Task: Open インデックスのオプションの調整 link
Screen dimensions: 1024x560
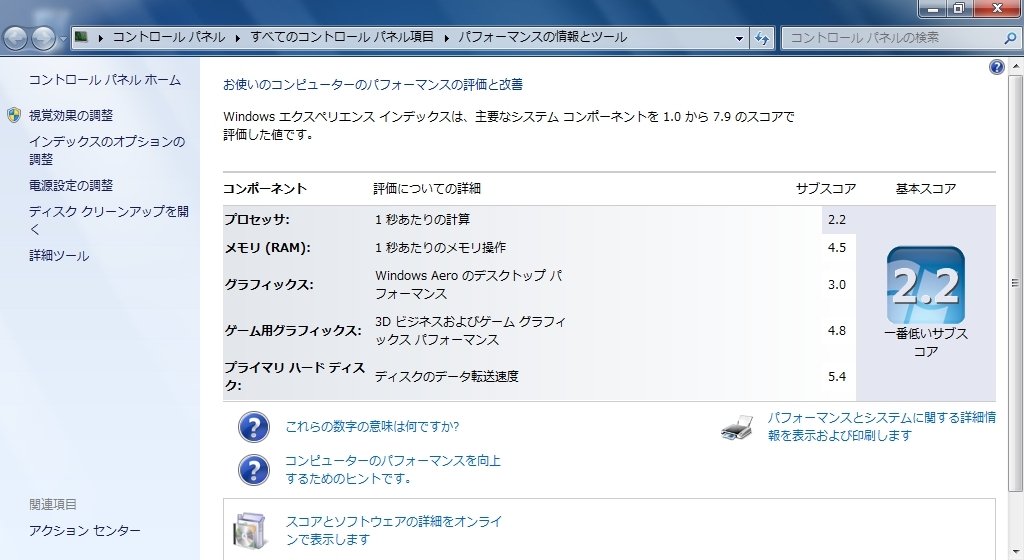Action: [x=106, y=150]
